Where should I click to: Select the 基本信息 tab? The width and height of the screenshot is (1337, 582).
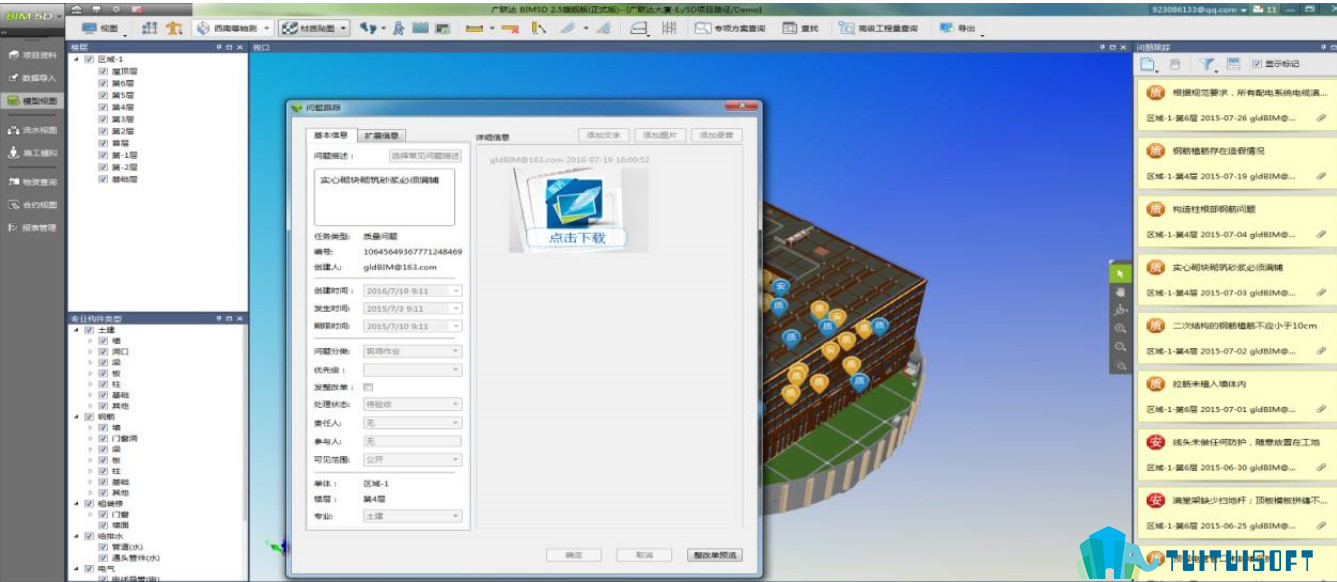point(331,135)
